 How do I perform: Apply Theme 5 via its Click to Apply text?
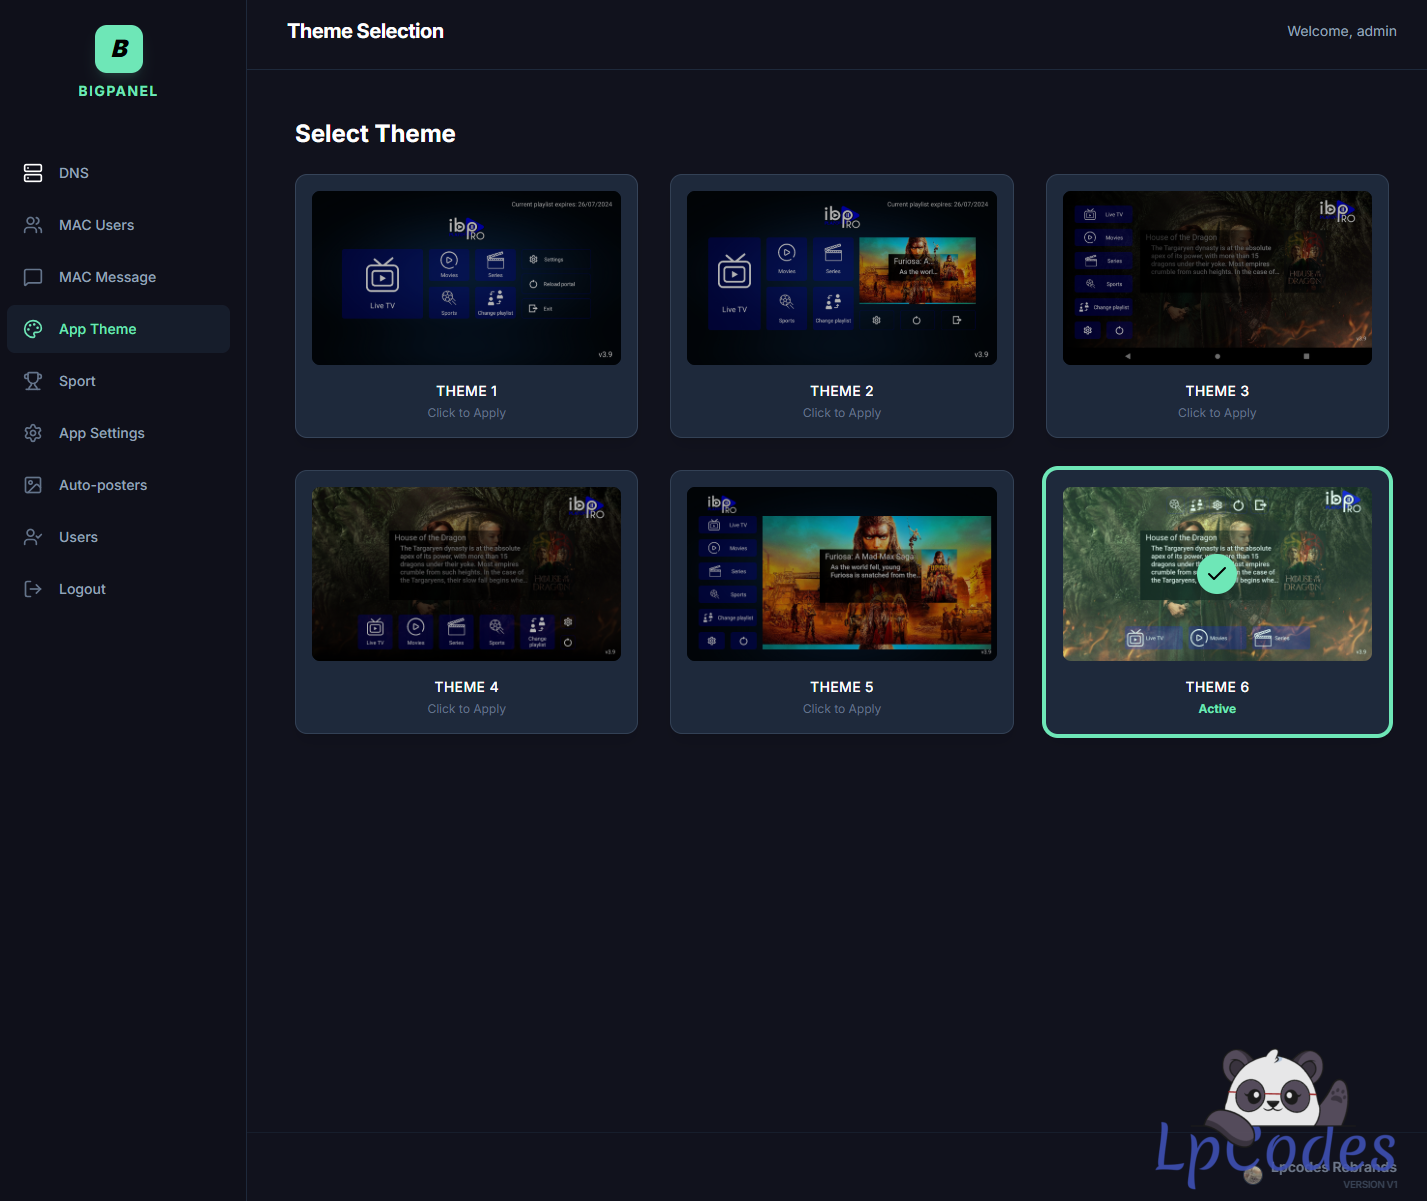click(841, 709)
